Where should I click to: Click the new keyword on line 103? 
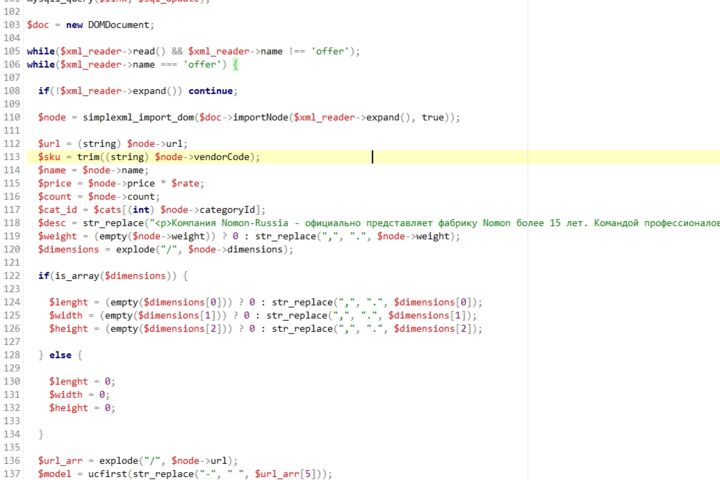click(74, 25)
